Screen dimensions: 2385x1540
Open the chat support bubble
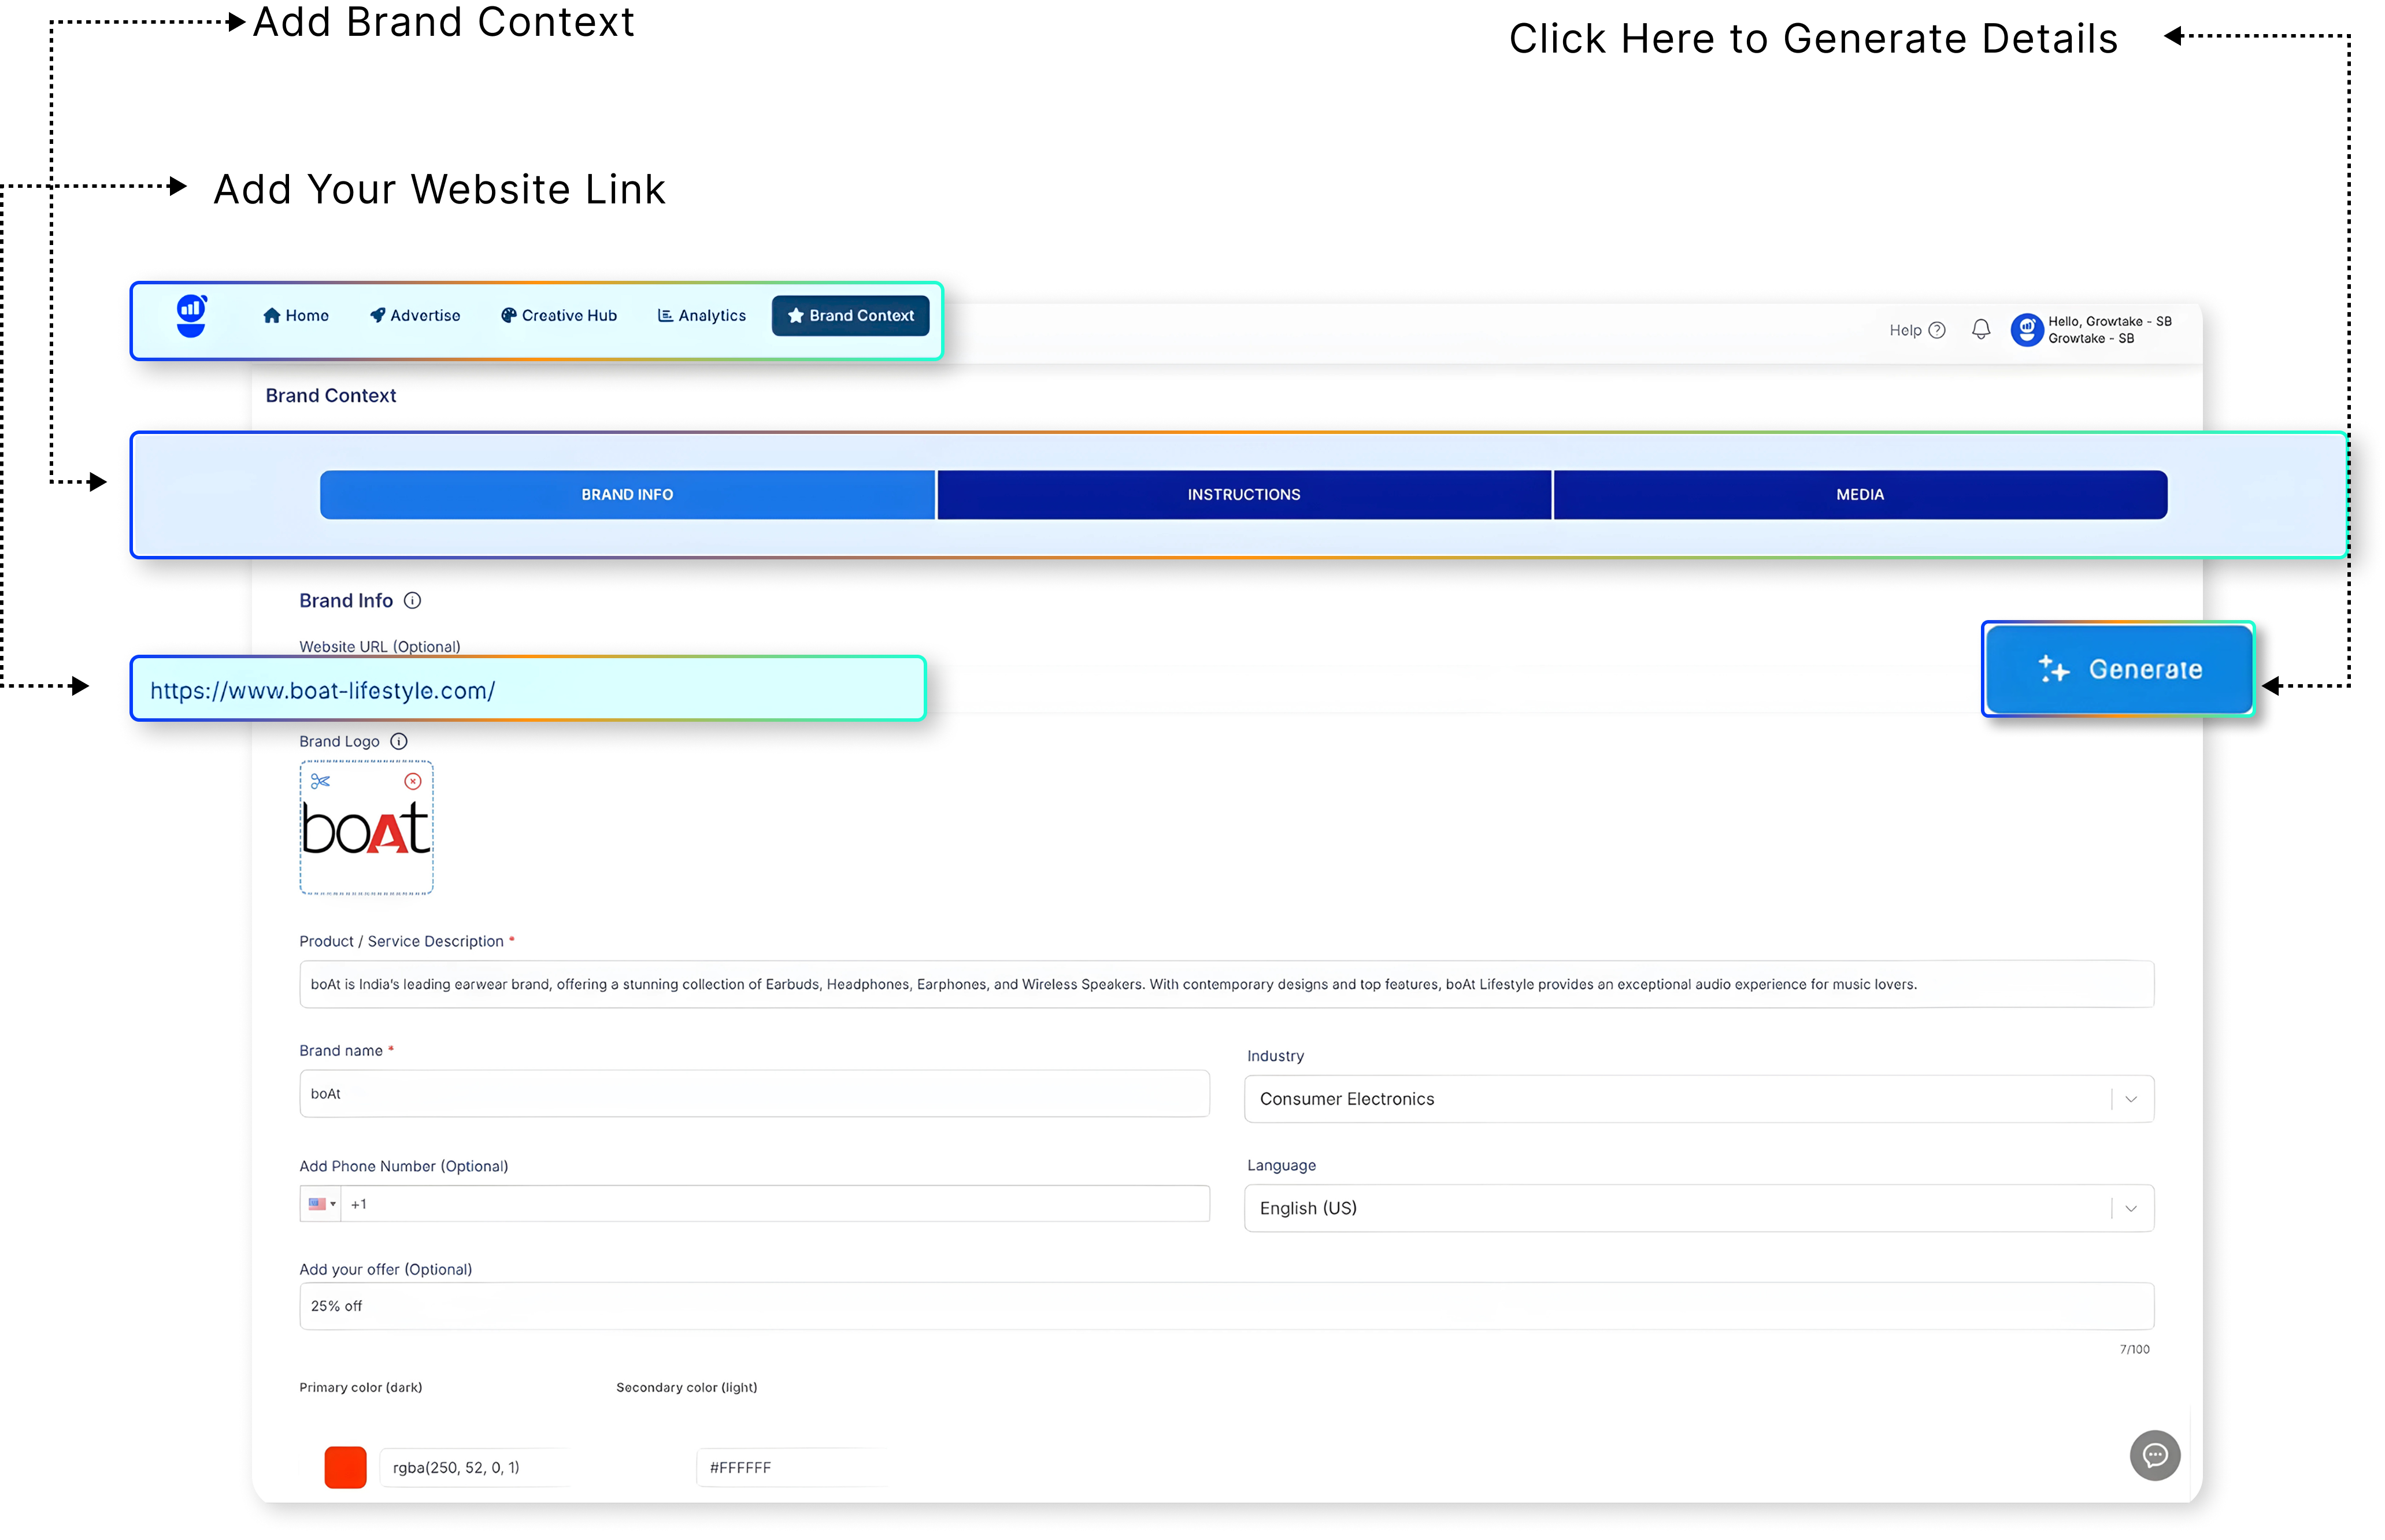click(2154, 1455)
